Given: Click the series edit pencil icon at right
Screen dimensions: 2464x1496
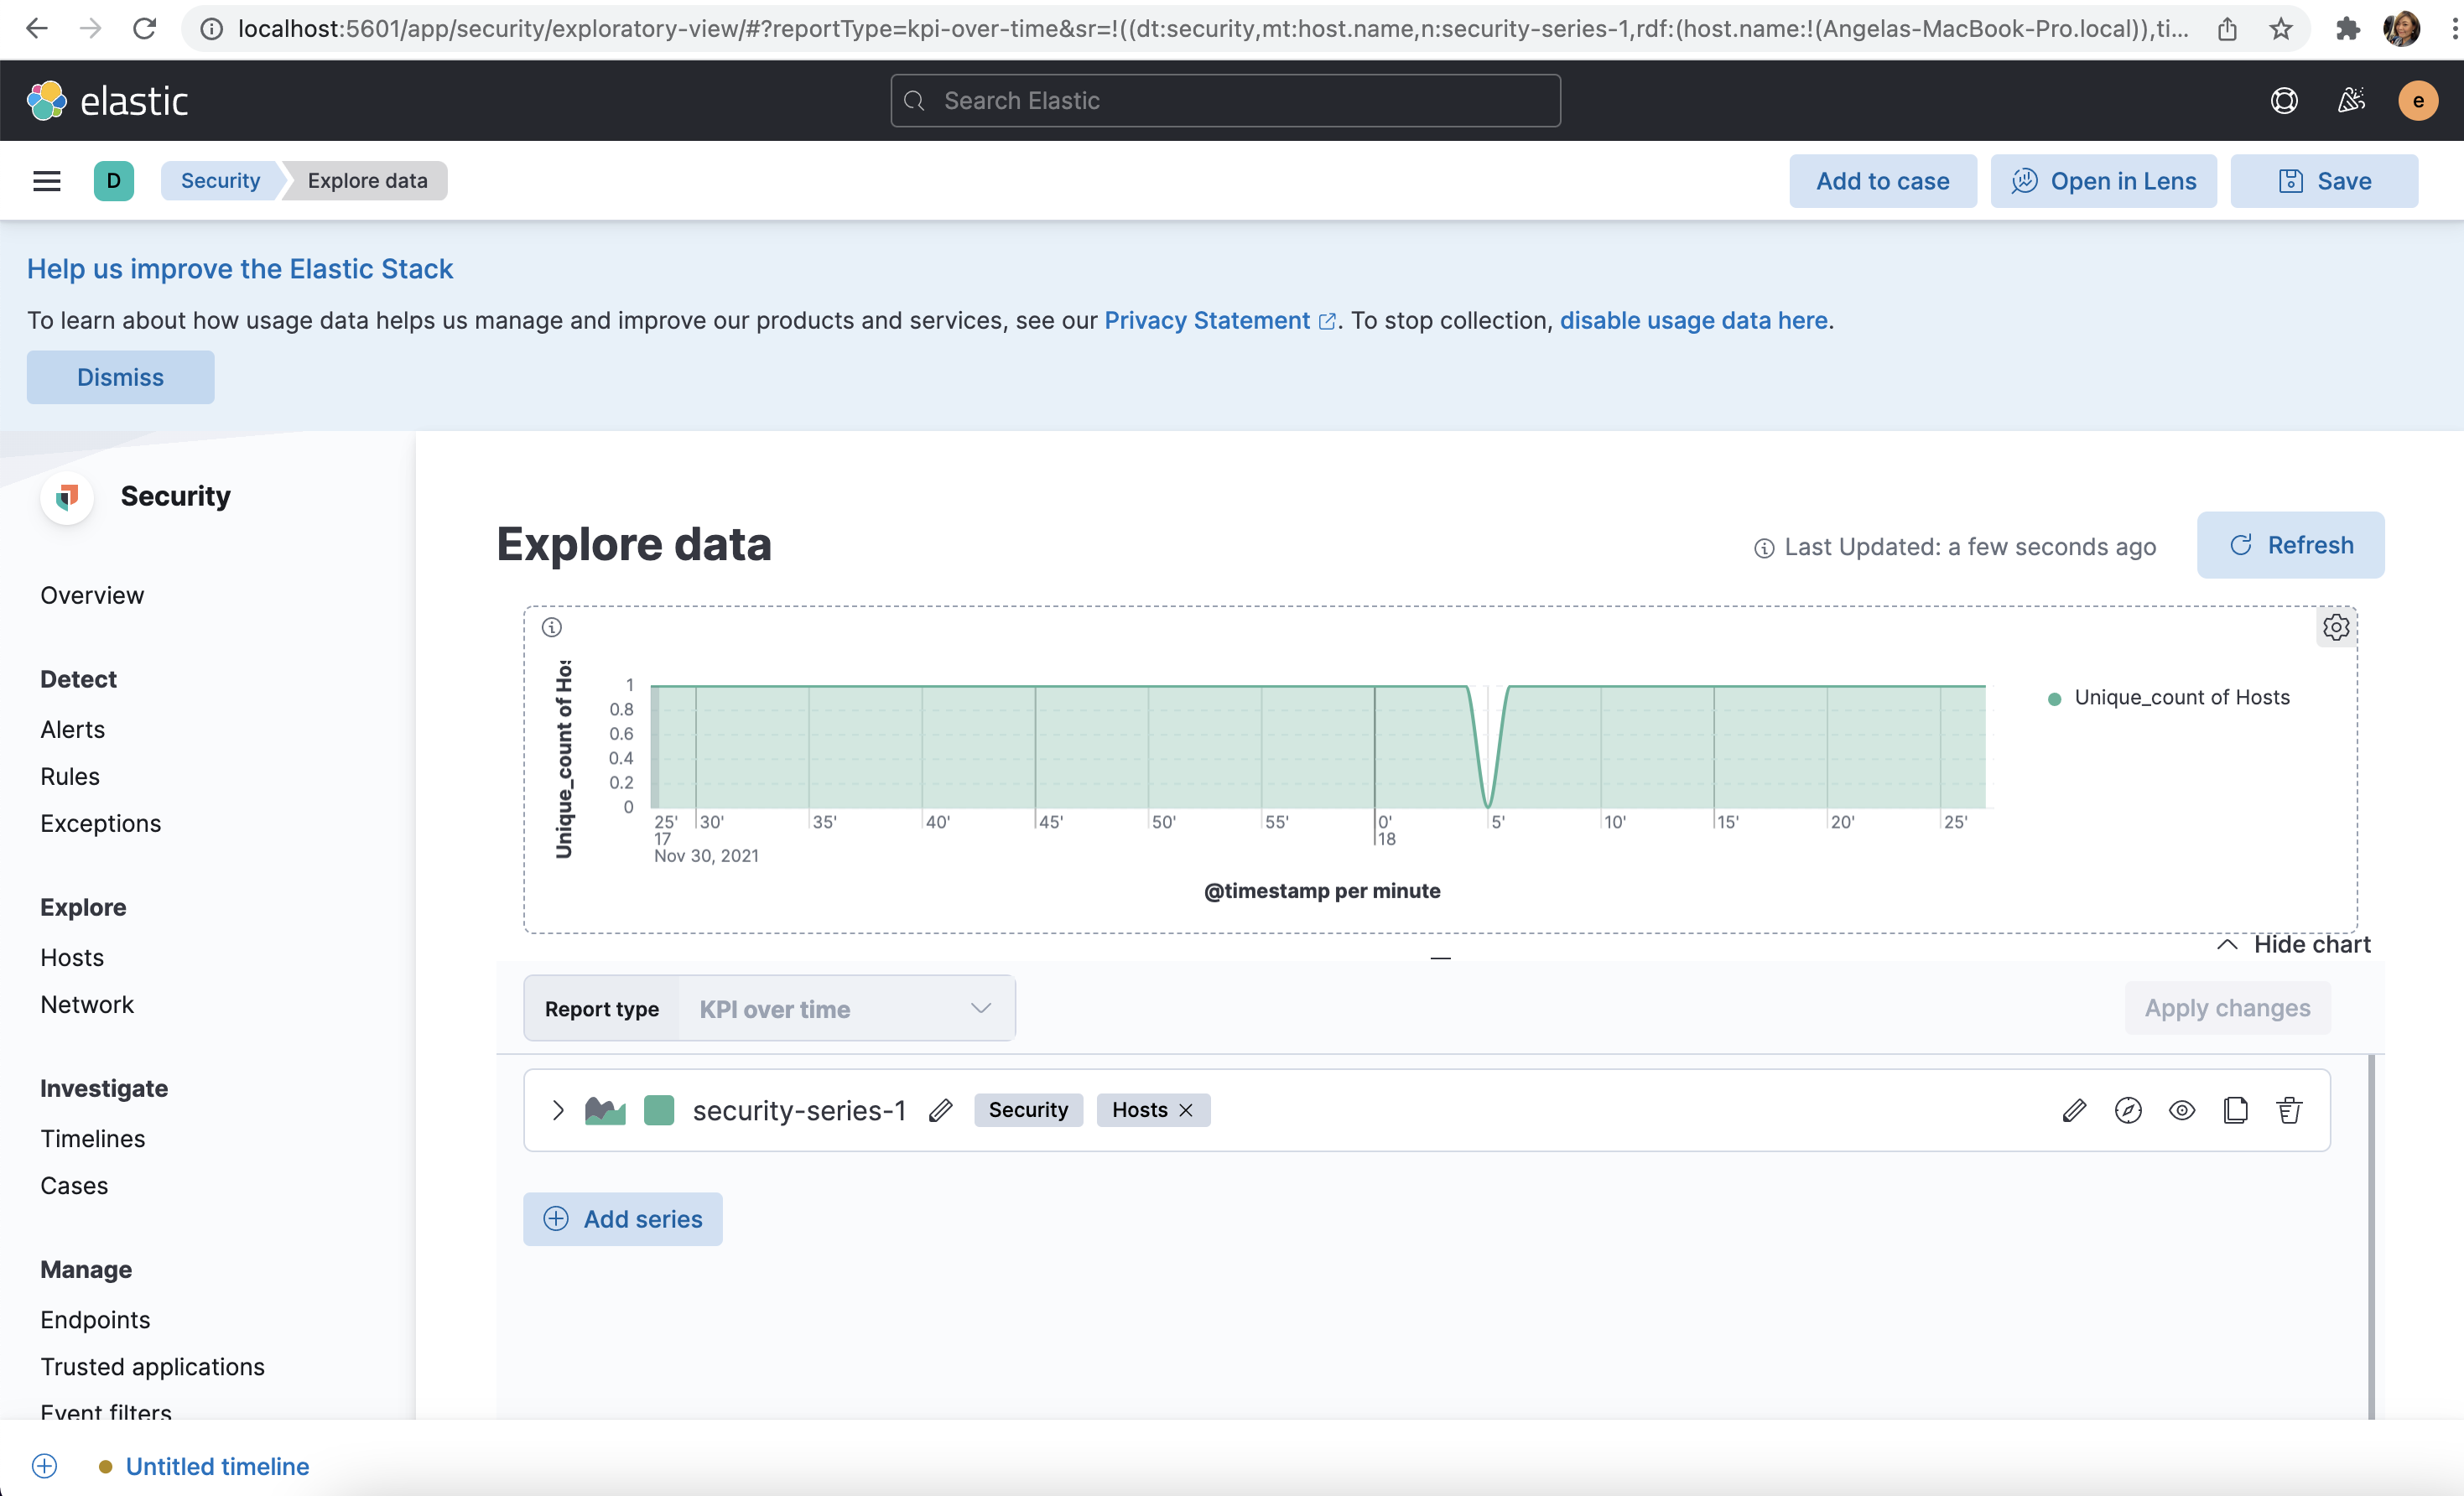Looking at the screenshot, I should coord(2074,1110).
